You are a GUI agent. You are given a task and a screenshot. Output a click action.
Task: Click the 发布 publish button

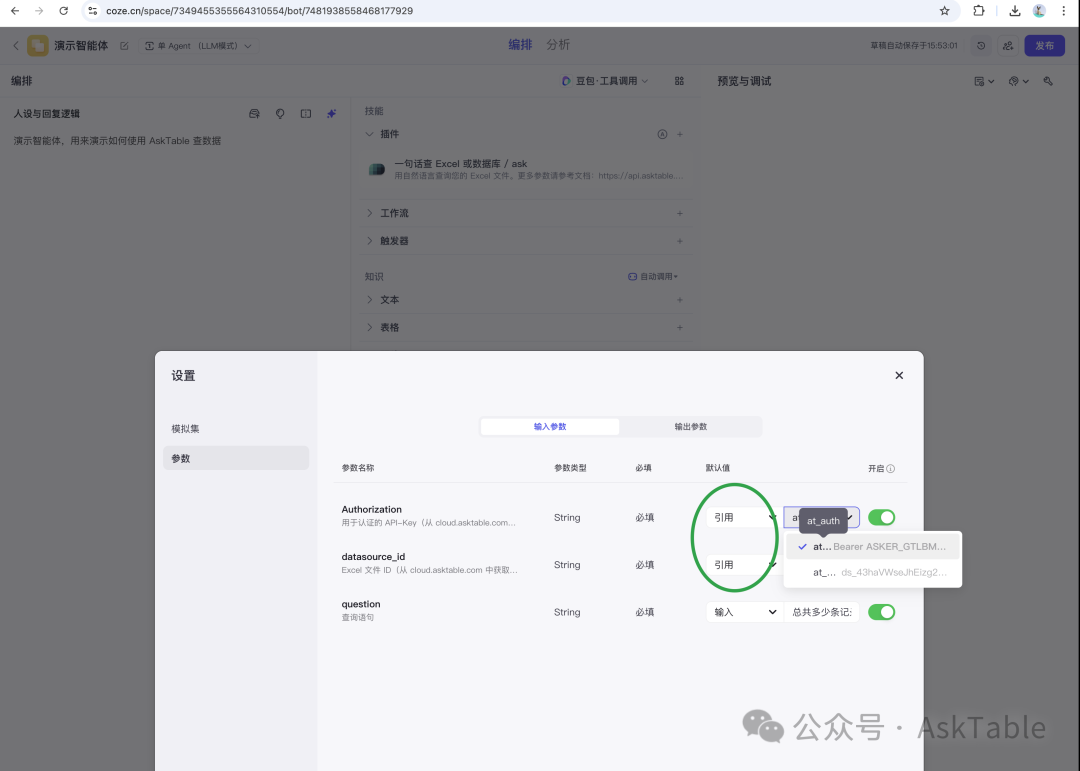[x=1044, y=45]
